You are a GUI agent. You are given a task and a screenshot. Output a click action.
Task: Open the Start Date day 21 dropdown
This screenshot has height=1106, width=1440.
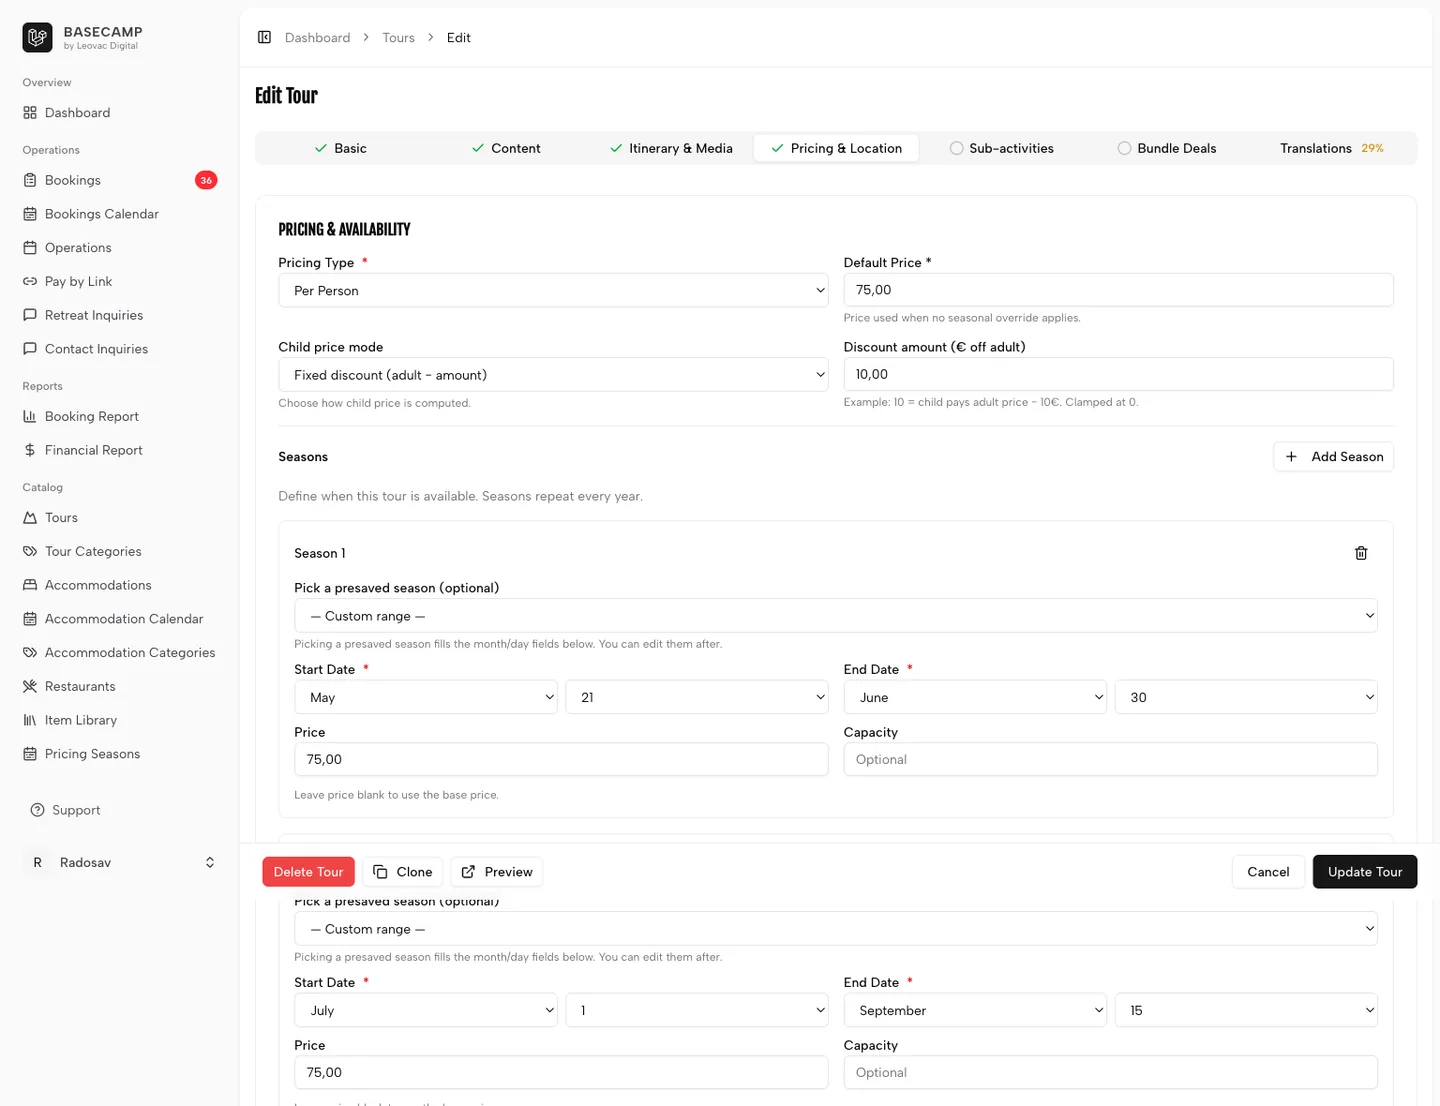[697, 697]
